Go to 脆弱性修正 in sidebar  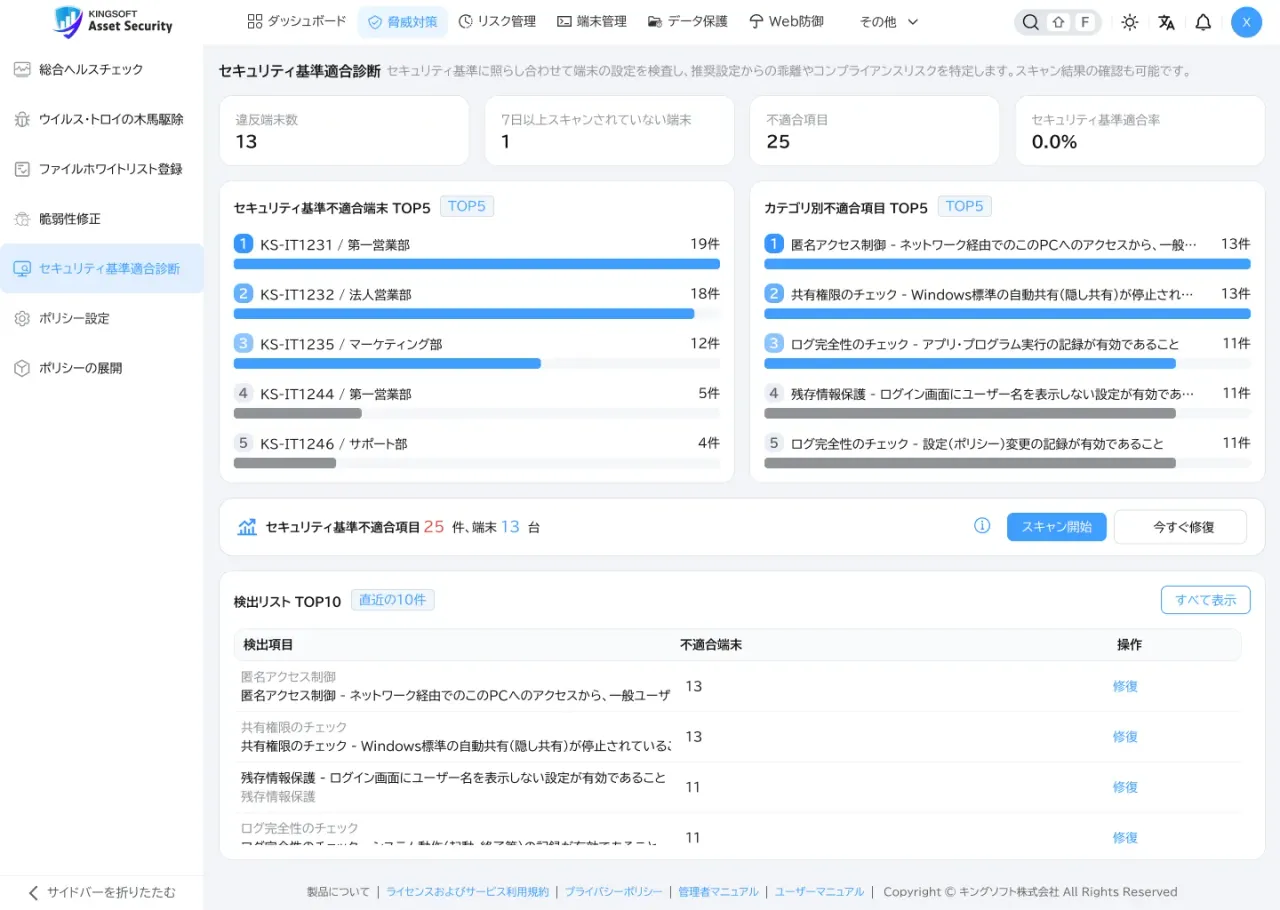pos(101,219)
